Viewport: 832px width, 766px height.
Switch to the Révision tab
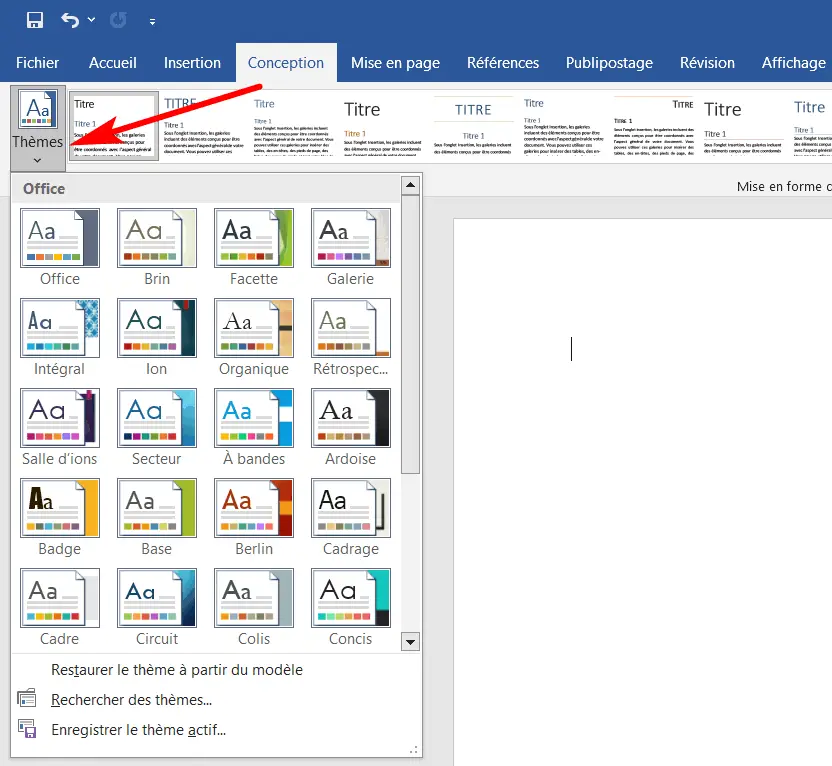pos(707,63)
